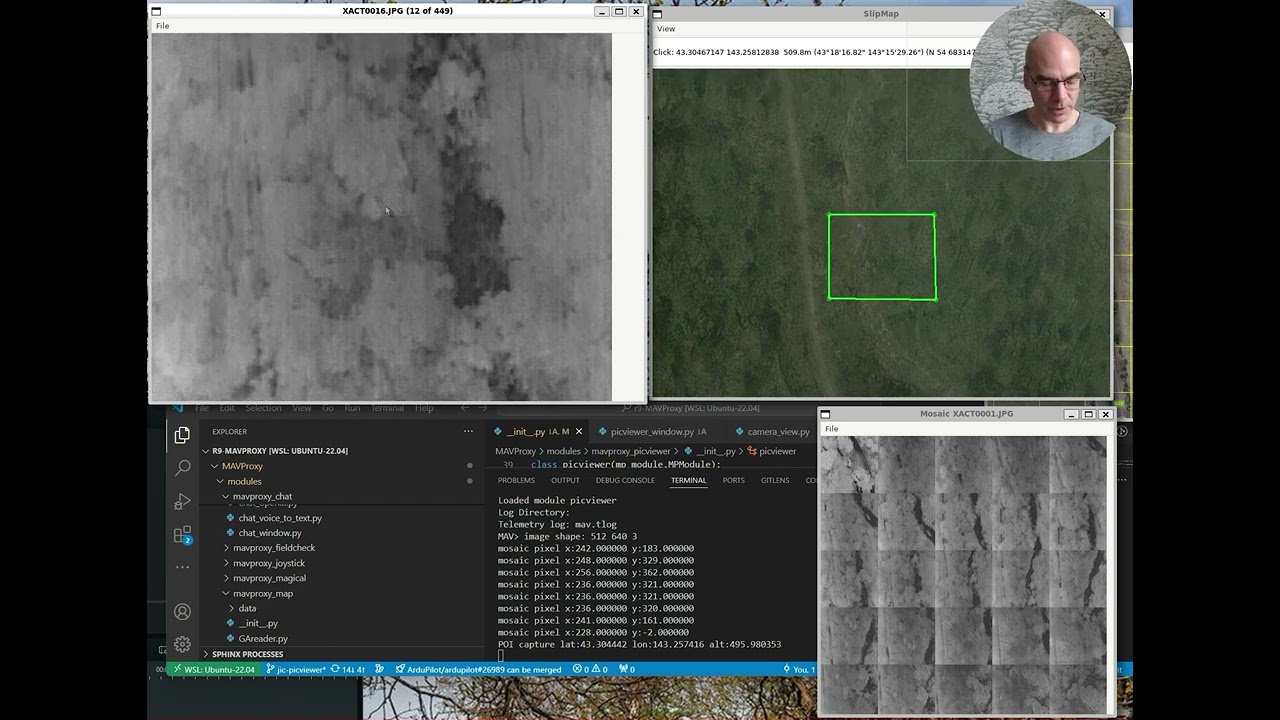Open the ArduPilot pull request #26989 status item

[x=478, y=669]
